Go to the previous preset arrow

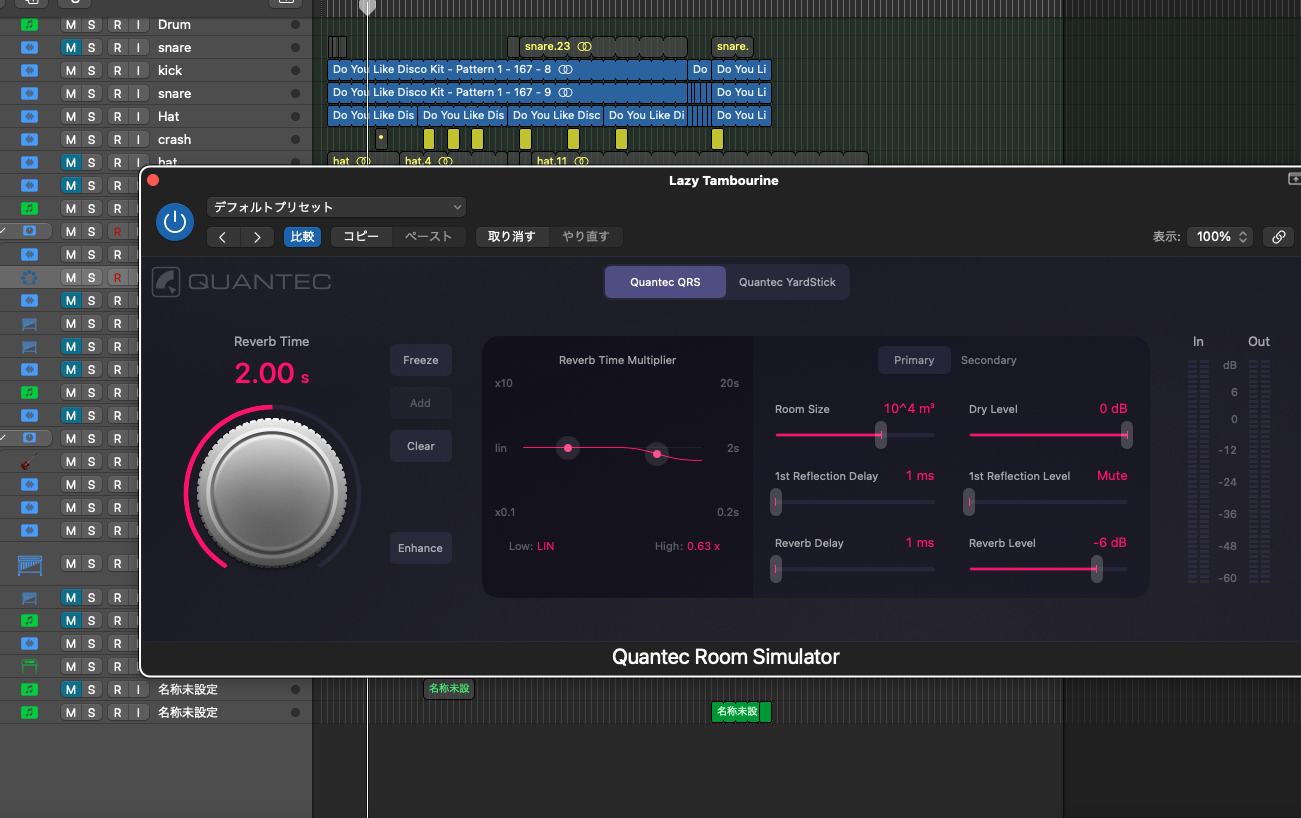coord(223,237)
